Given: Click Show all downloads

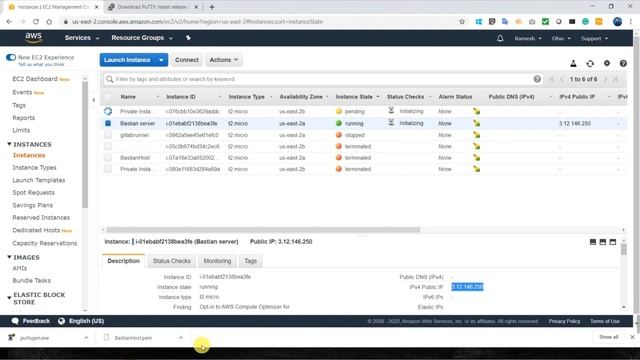Looking at the screenshot, I should tap(609, 337).
